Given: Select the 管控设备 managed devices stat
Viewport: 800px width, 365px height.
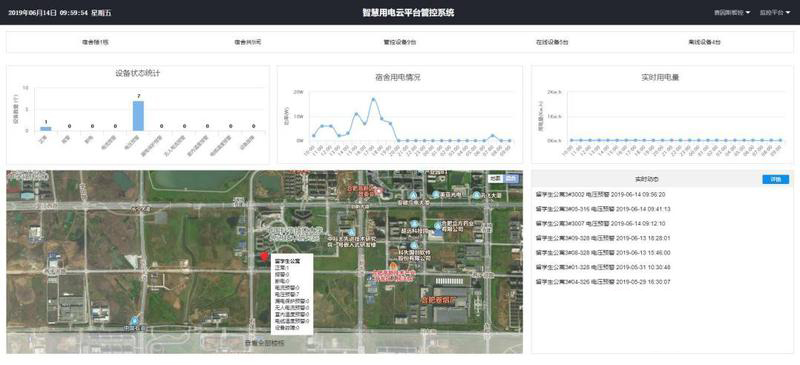Looking at the screenshot, I should tap(400, 42).
